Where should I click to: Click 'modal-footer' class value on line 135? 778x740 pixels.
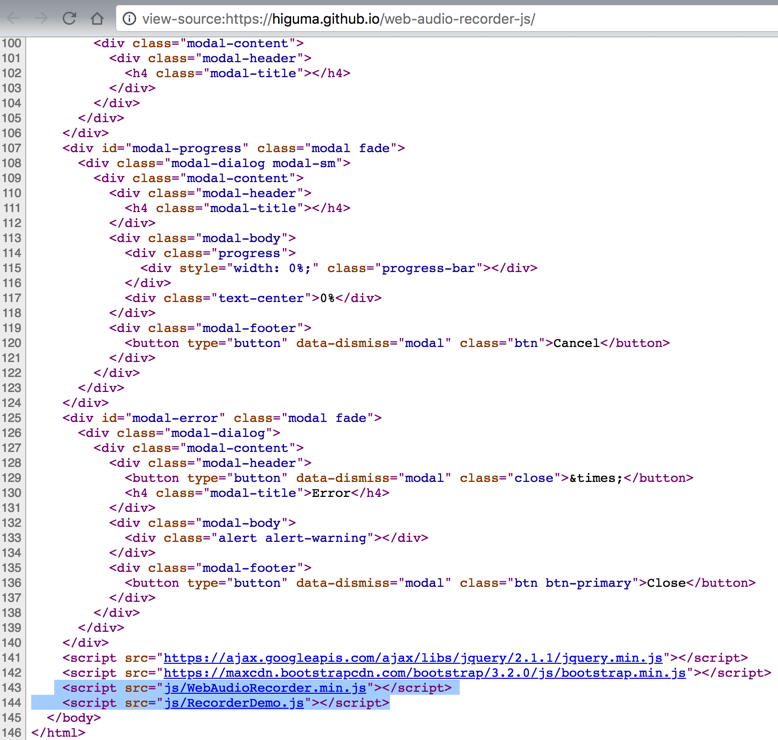coord(249,568)
